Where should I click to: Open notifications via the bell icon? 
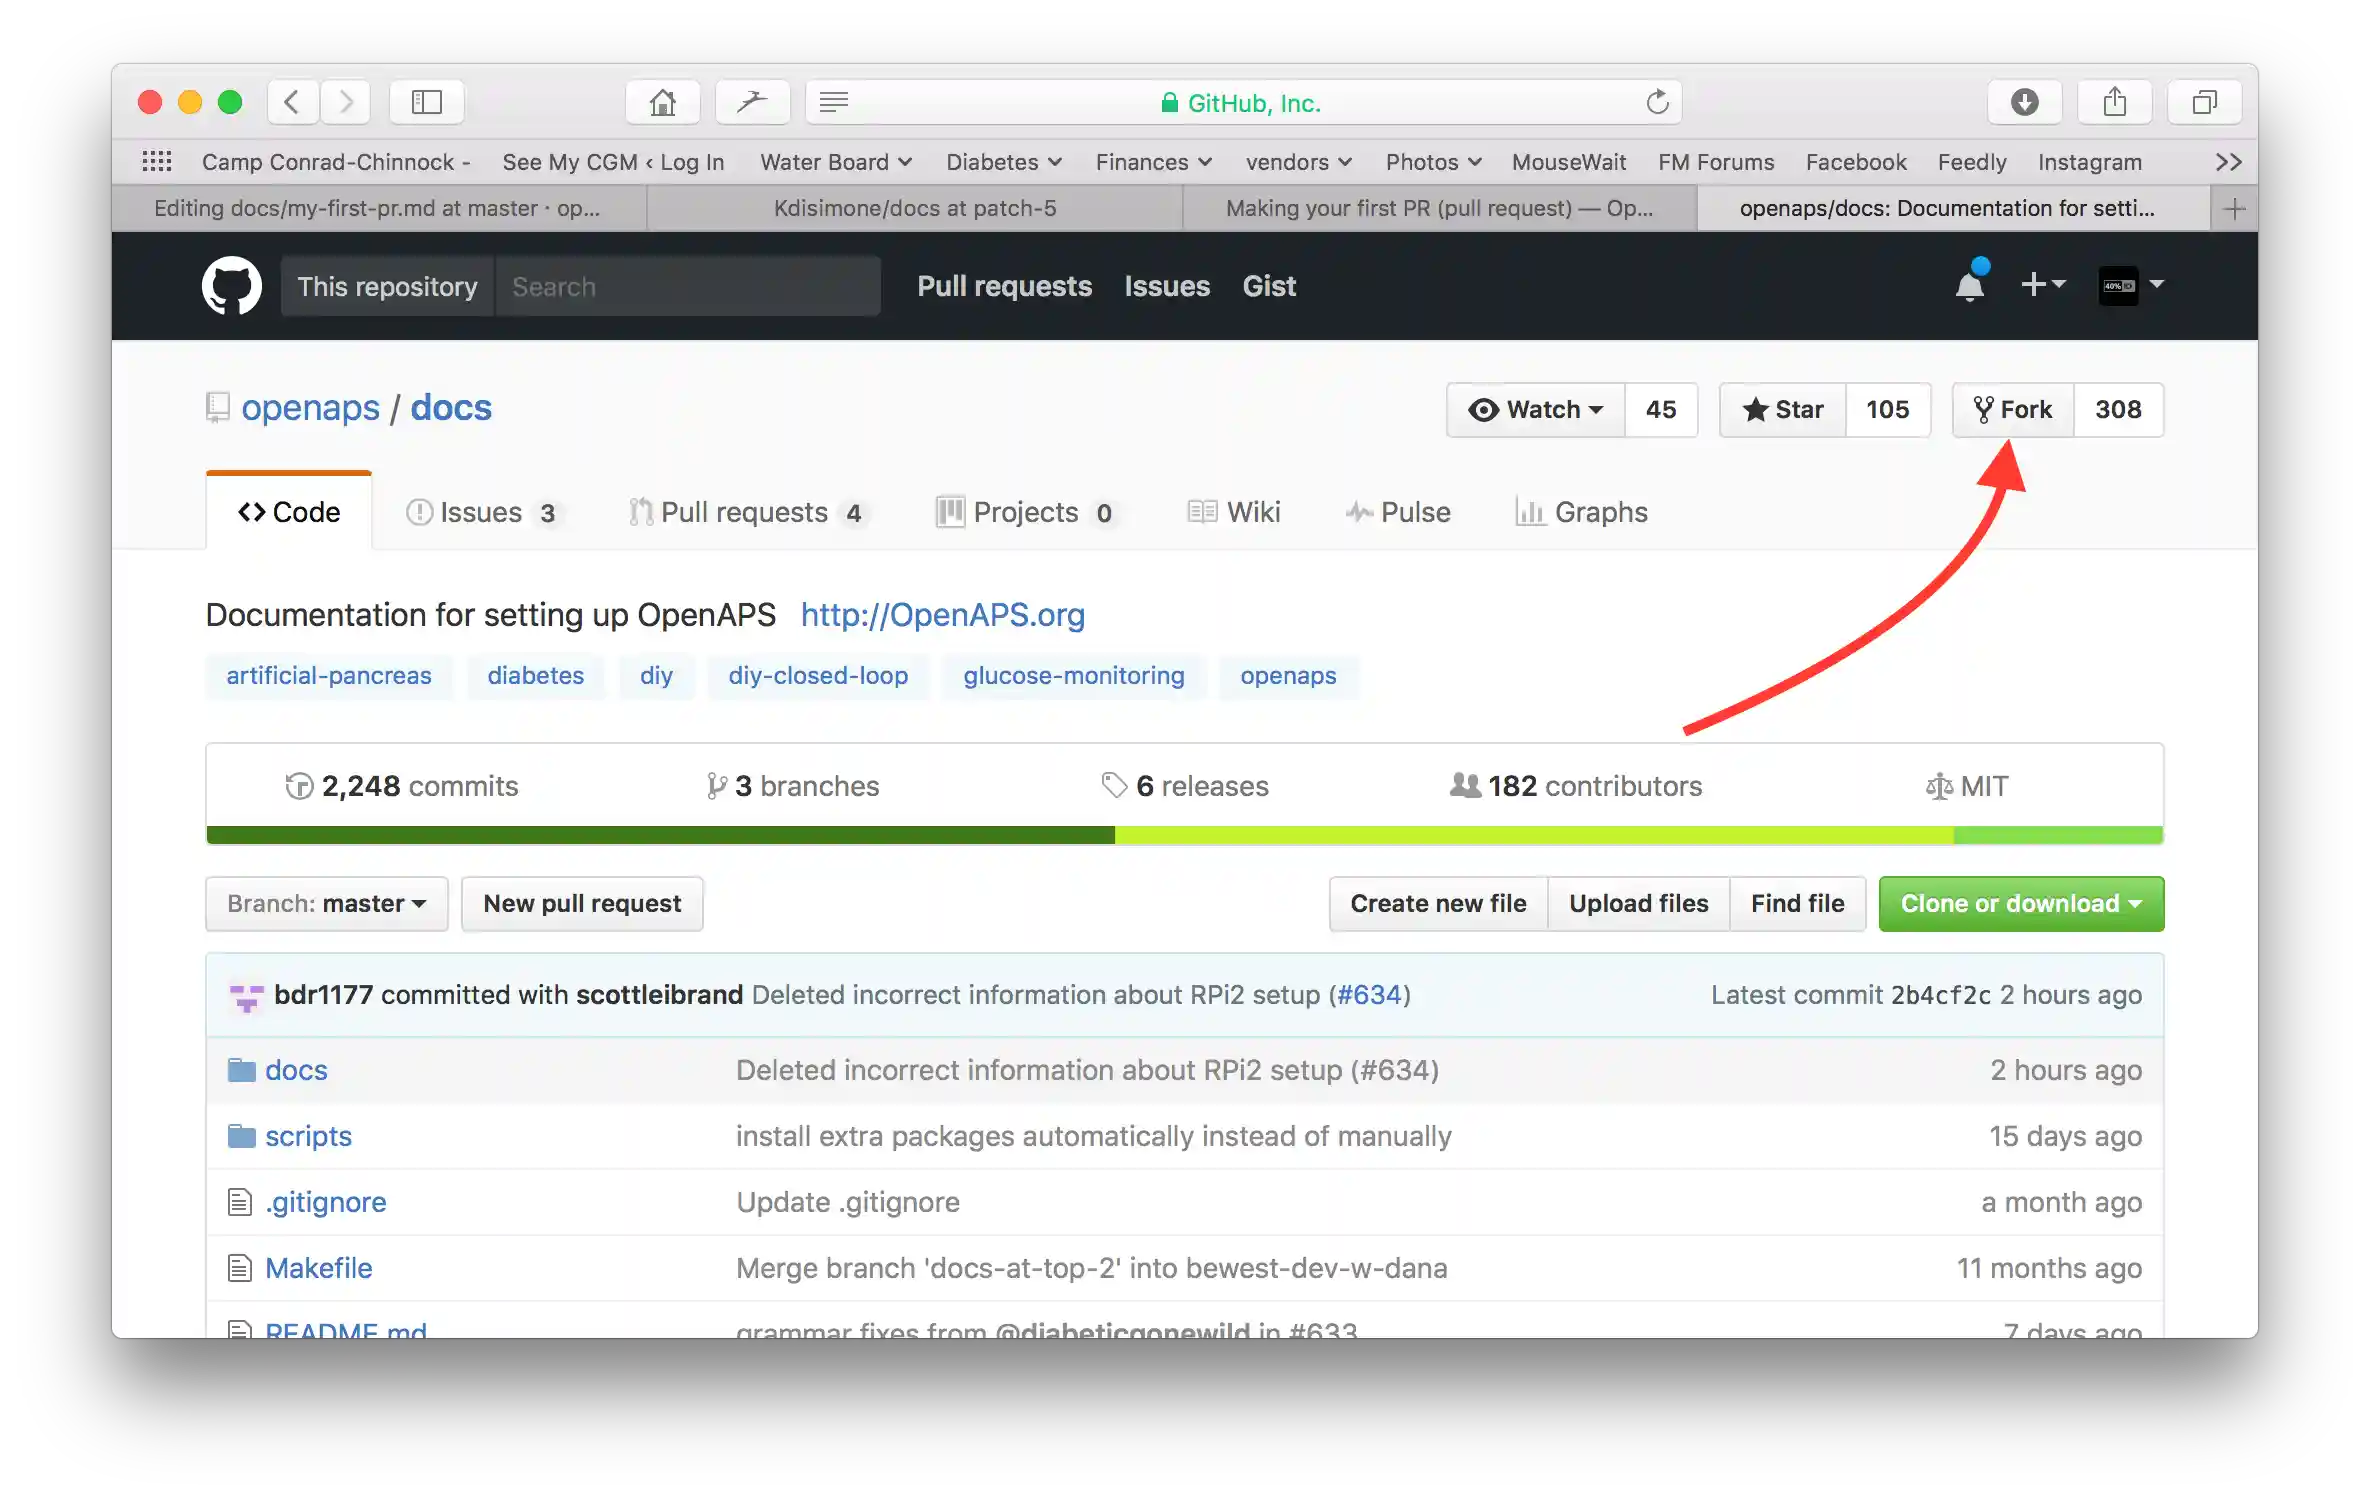(x=1968, y=286)
